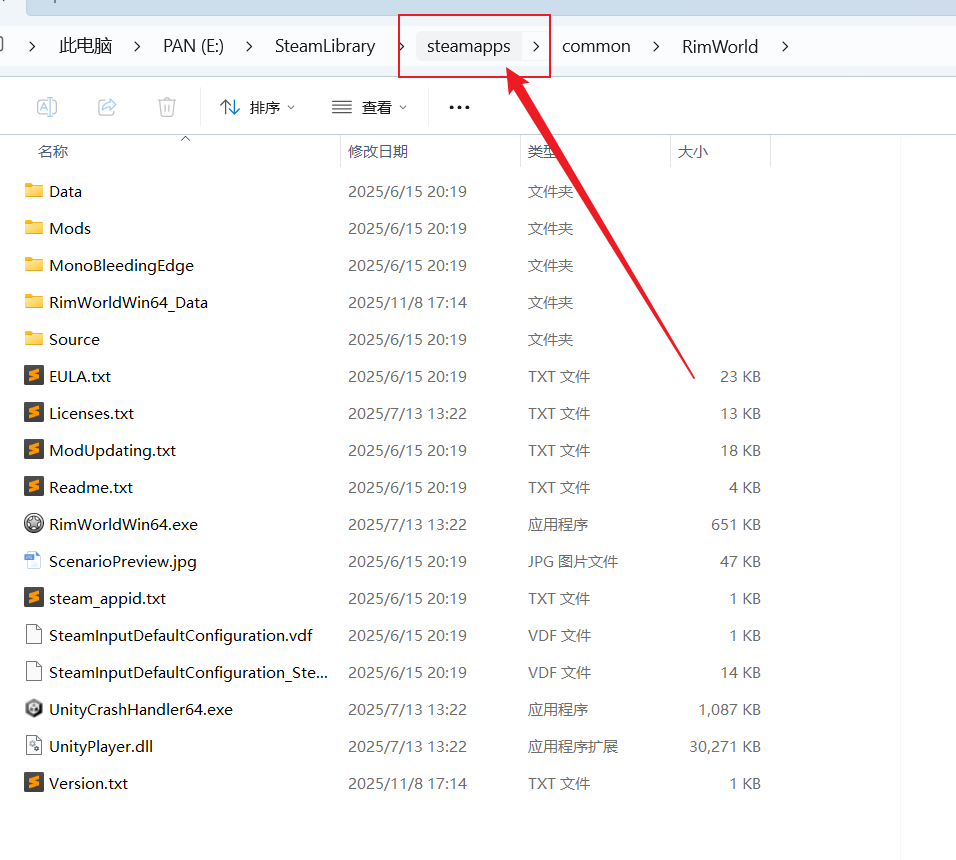Sort files by the 修改日期 column header

click(x=378, y=151)
